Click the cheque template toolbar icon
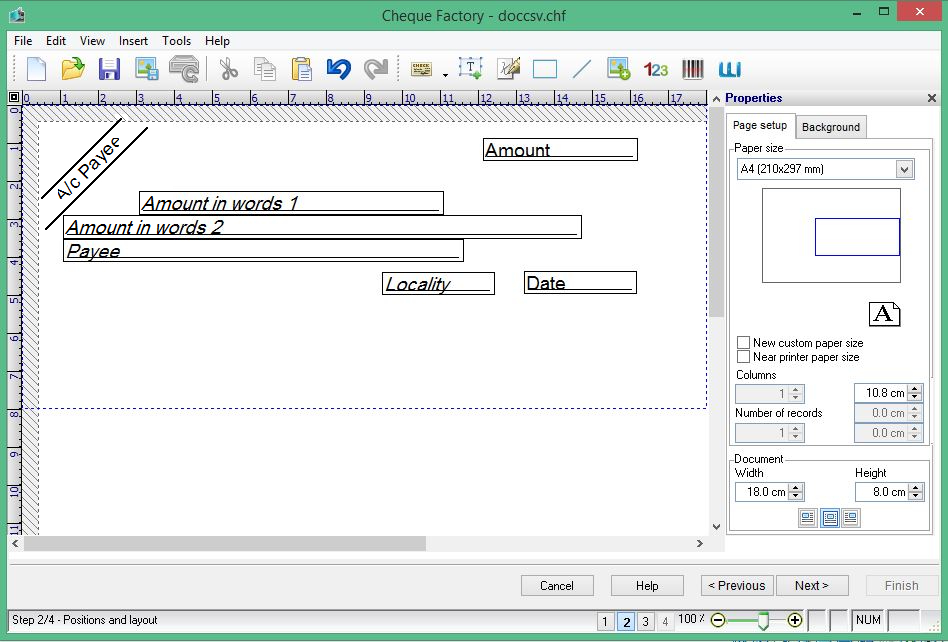This screenshot has height=642, width=948. 421,69
